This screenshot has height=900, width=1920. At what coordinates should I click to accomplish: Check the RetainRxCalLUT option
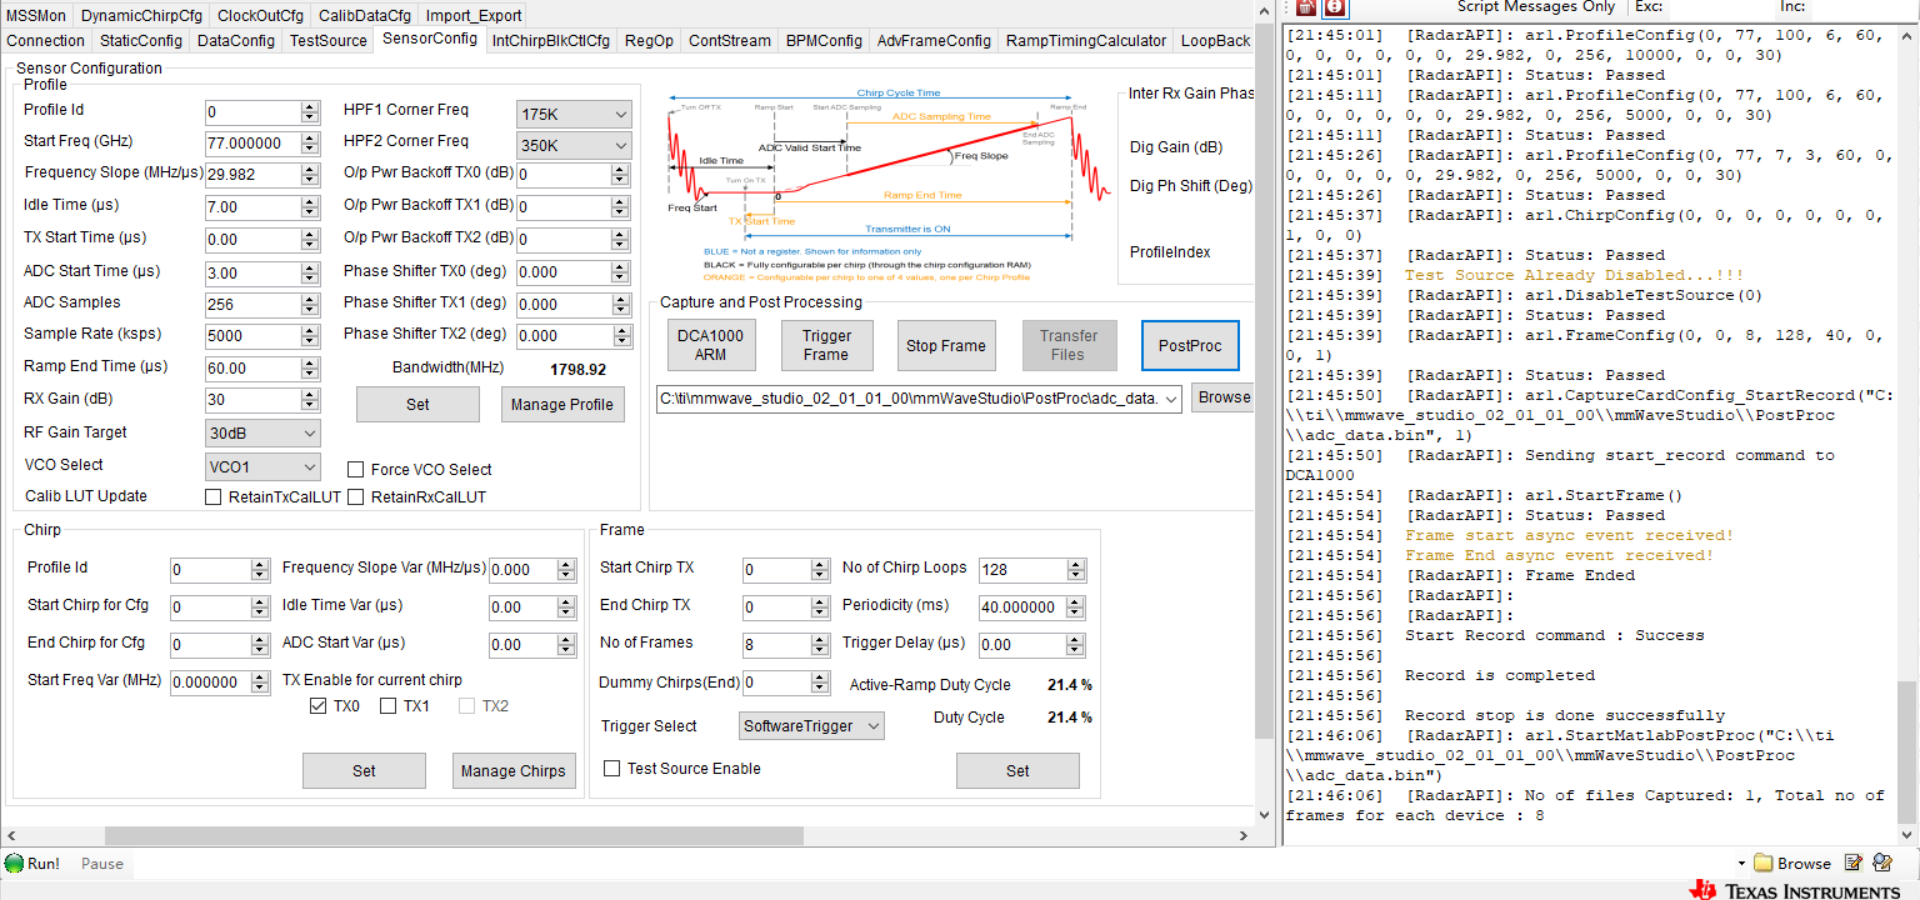355,497
